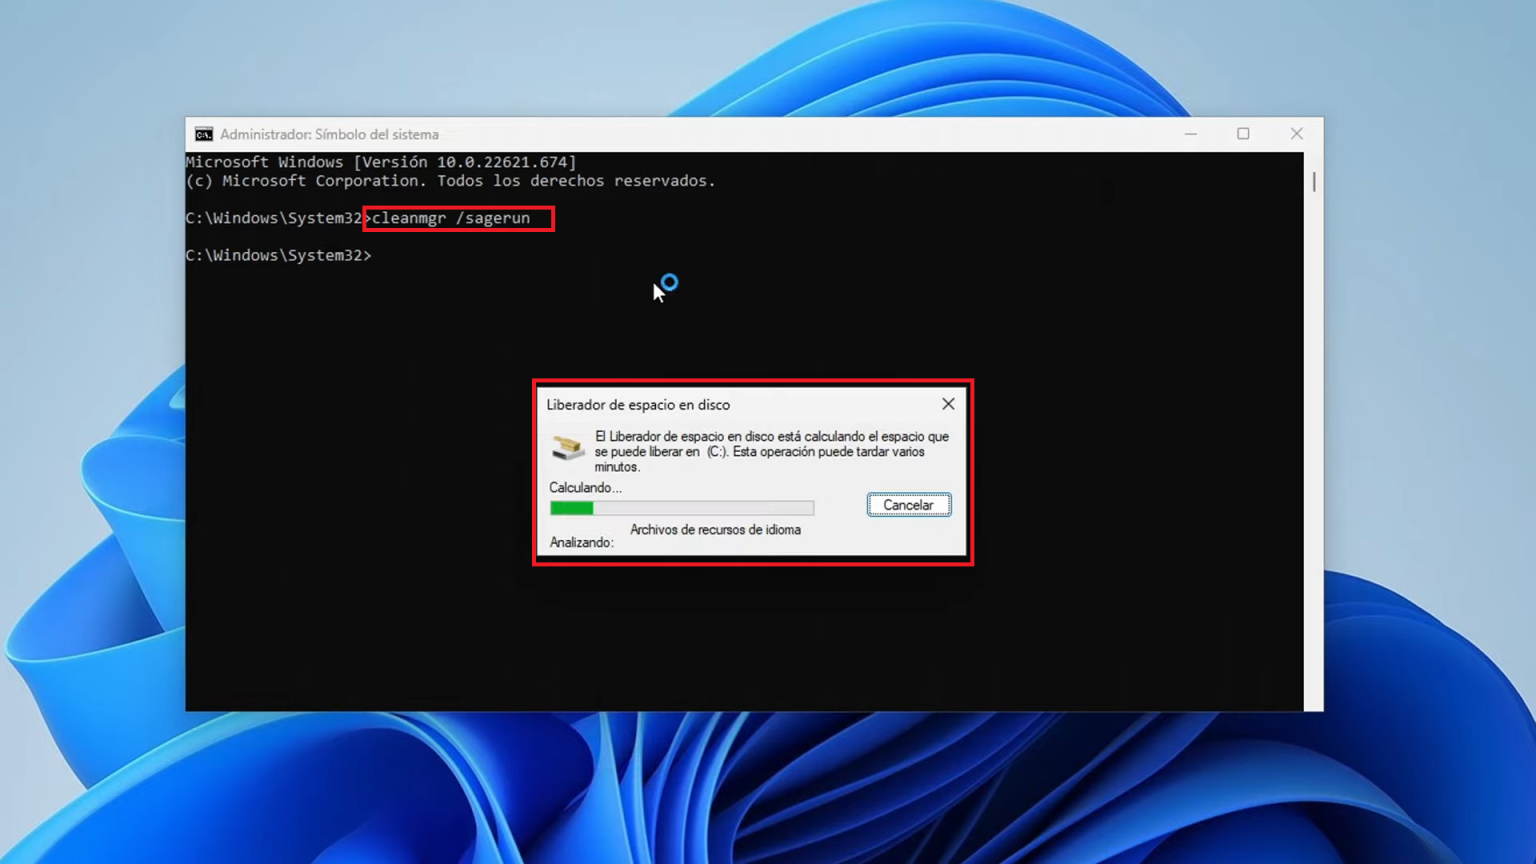Image resolution: width=1536 pixels, height=864 pixels.
Task: Click the Command Prompt icon in the title bar
Action: (203, 133)
